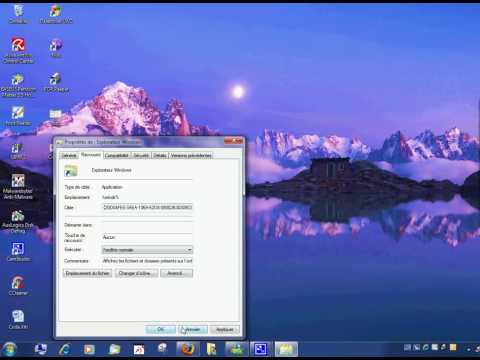Viewport: 480px width, 360px height.
Task: Open the Auslogics Disk Defrag desktop icon
Action: pos(18,222)
